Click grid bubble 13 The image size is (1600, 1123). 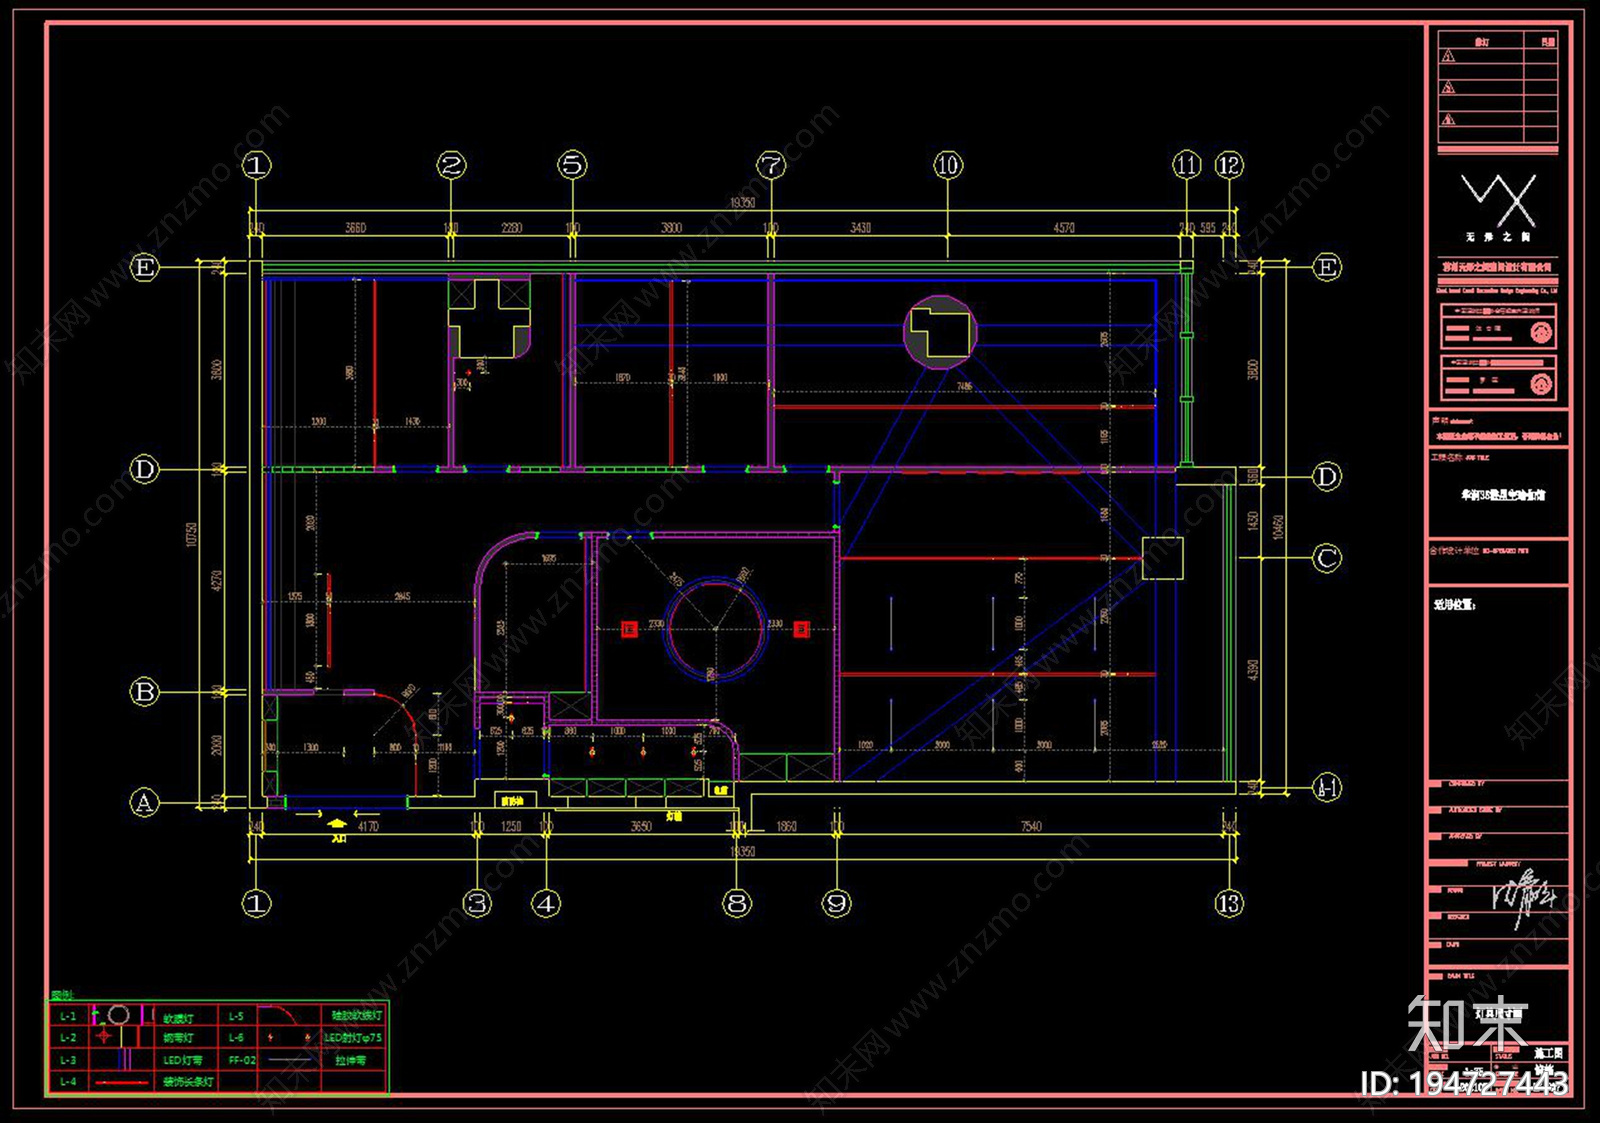click(1229, 904)
